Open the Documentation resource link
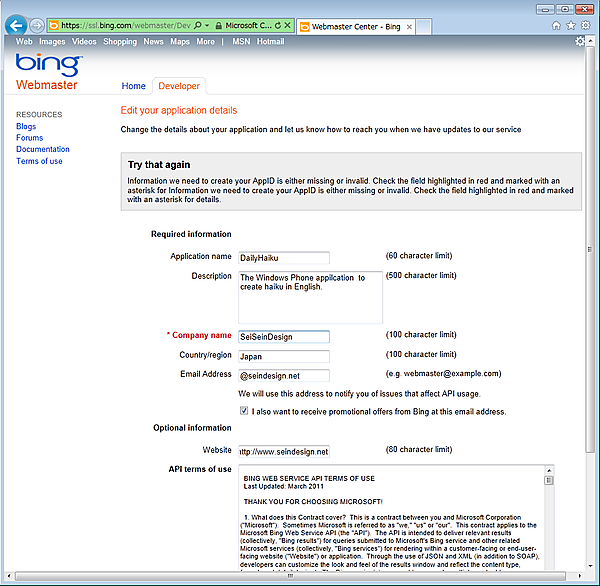The height and width of the screenshot is (586, 600). click(x=43, y=149)
